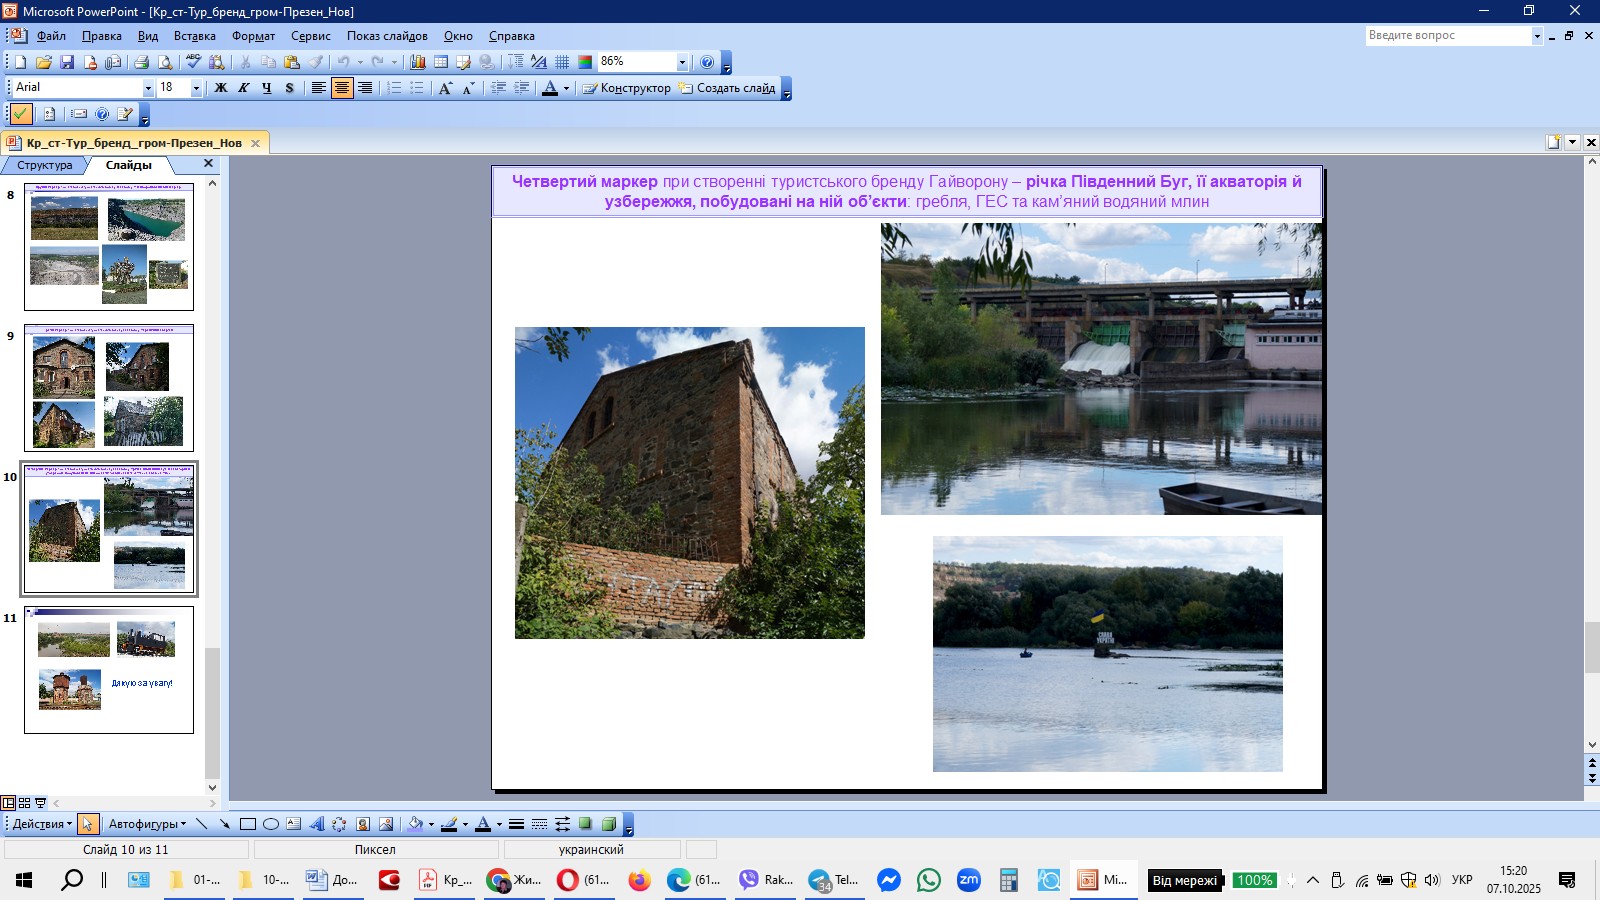The width and height of the screenshot is (1600, 900).
Task: Click the Print icon in the toolbar
Action: tap(141, 62)
